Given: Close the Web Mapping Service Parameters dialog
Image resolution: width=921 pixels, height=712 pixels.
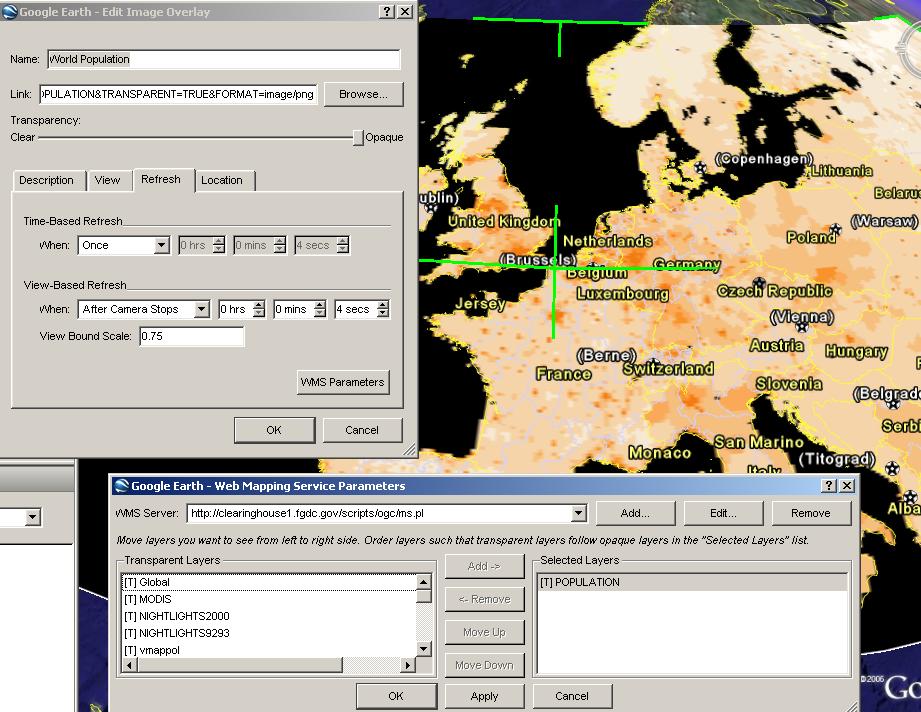Looking at the screenshot, I should tap(847, 486).
